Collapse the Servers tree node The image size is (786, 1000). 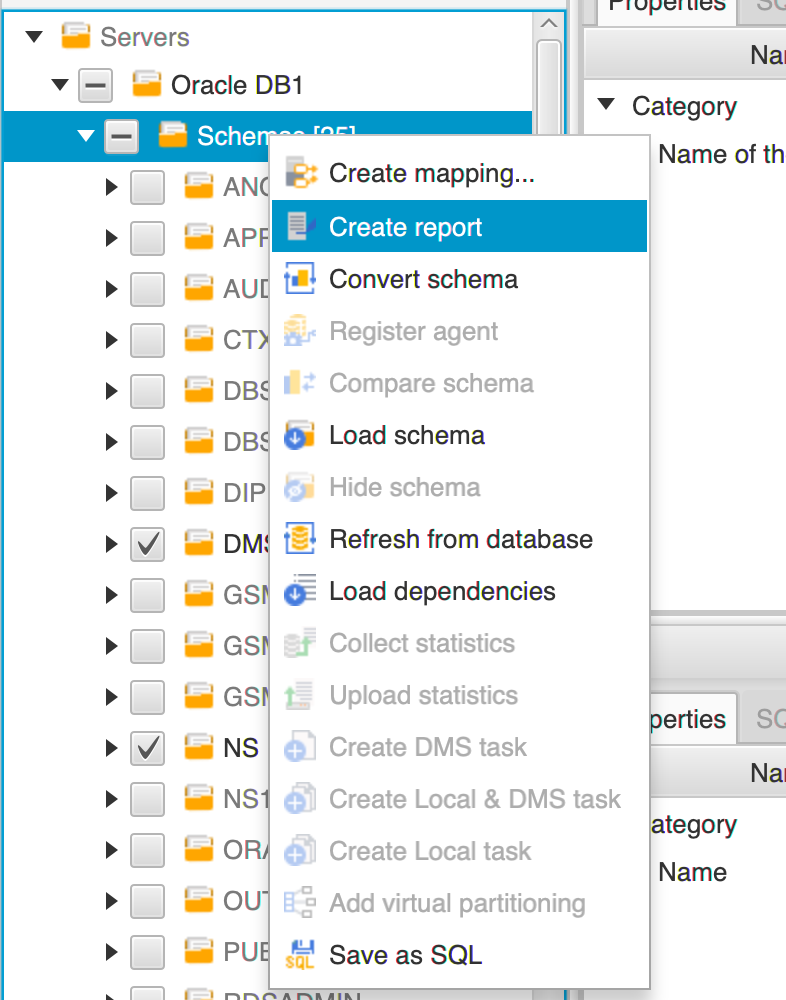click(x=34, y=36)
